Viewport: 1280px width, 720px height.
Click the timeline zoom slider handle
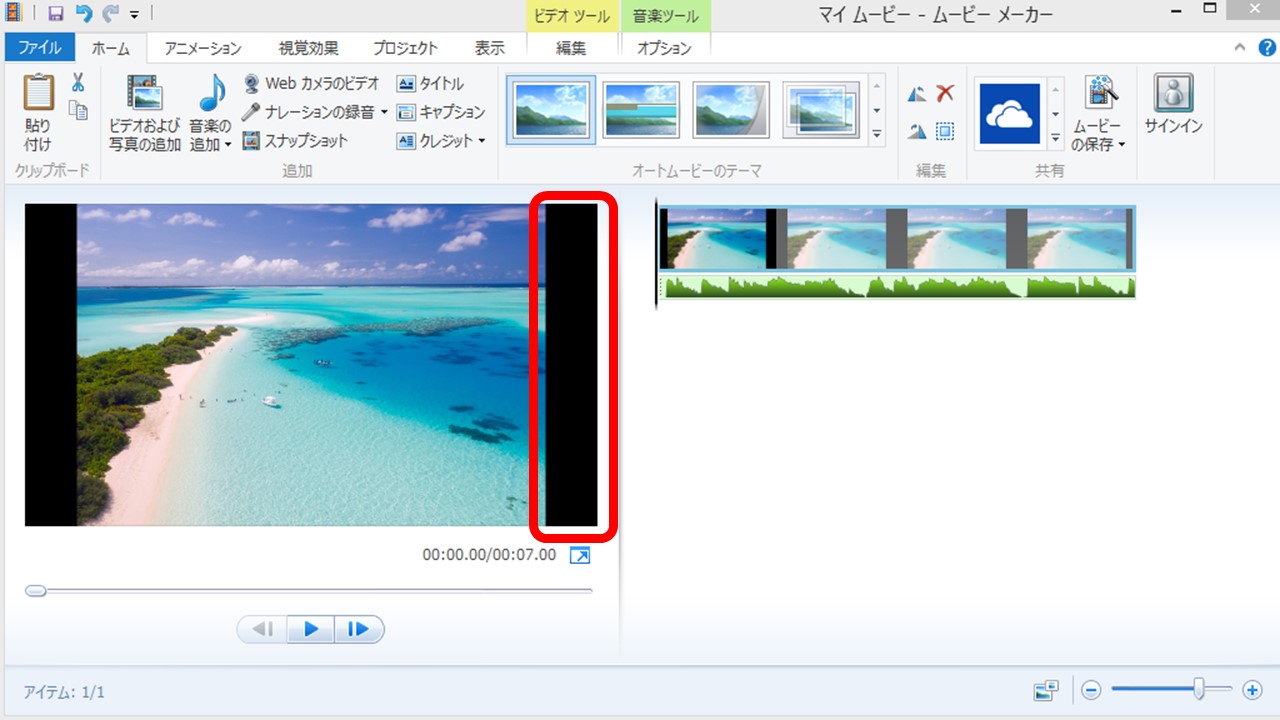click(x=1199, y=689)
